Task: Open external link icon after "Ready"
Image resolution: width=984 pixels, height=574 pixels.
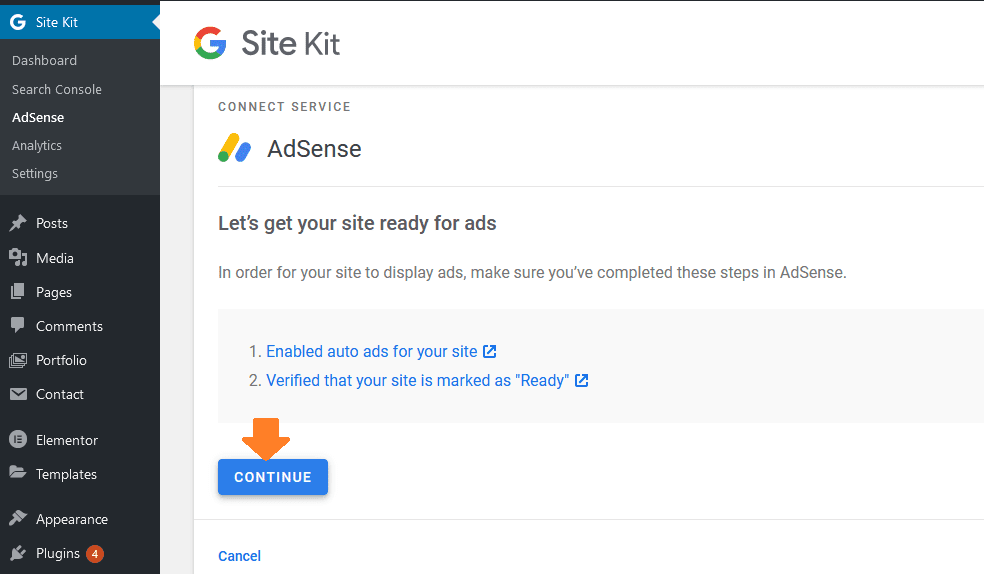Action: 582,380
